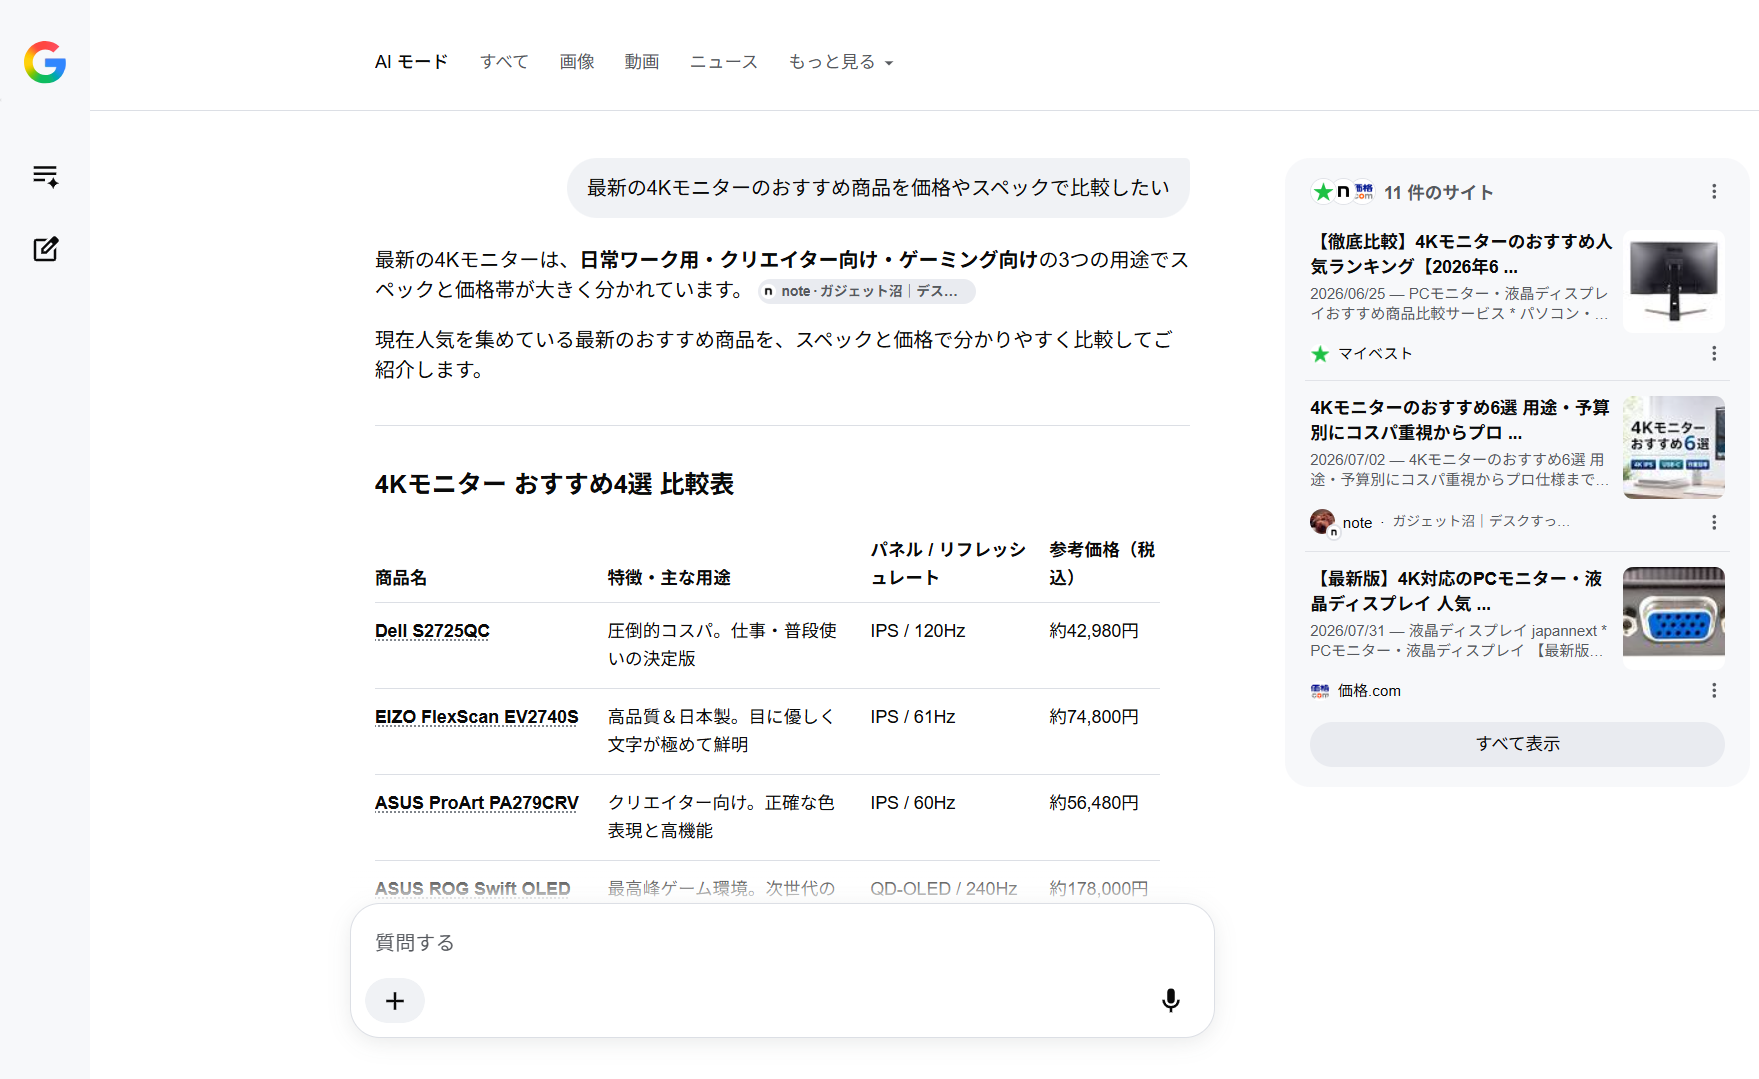The height and width of the screenshot is (1079, 1759).
Task: Click the 価格.com favicon
Action: click(1320, 691)
